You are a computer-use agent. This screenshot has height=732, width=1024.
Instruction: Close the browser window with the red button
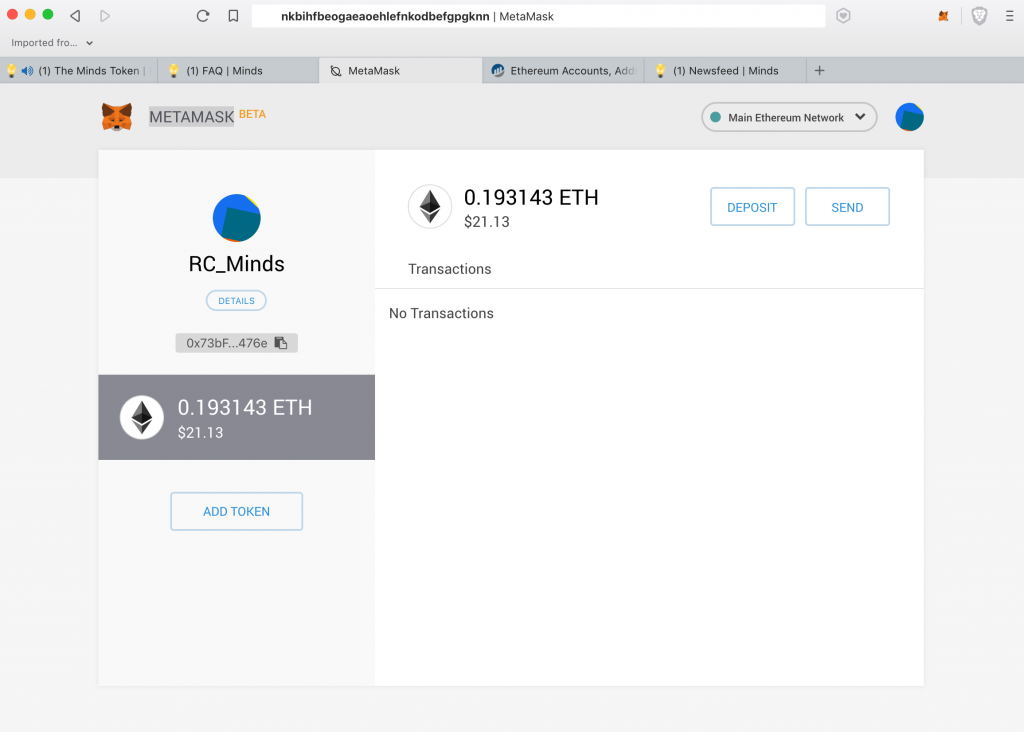click(12, 14)
